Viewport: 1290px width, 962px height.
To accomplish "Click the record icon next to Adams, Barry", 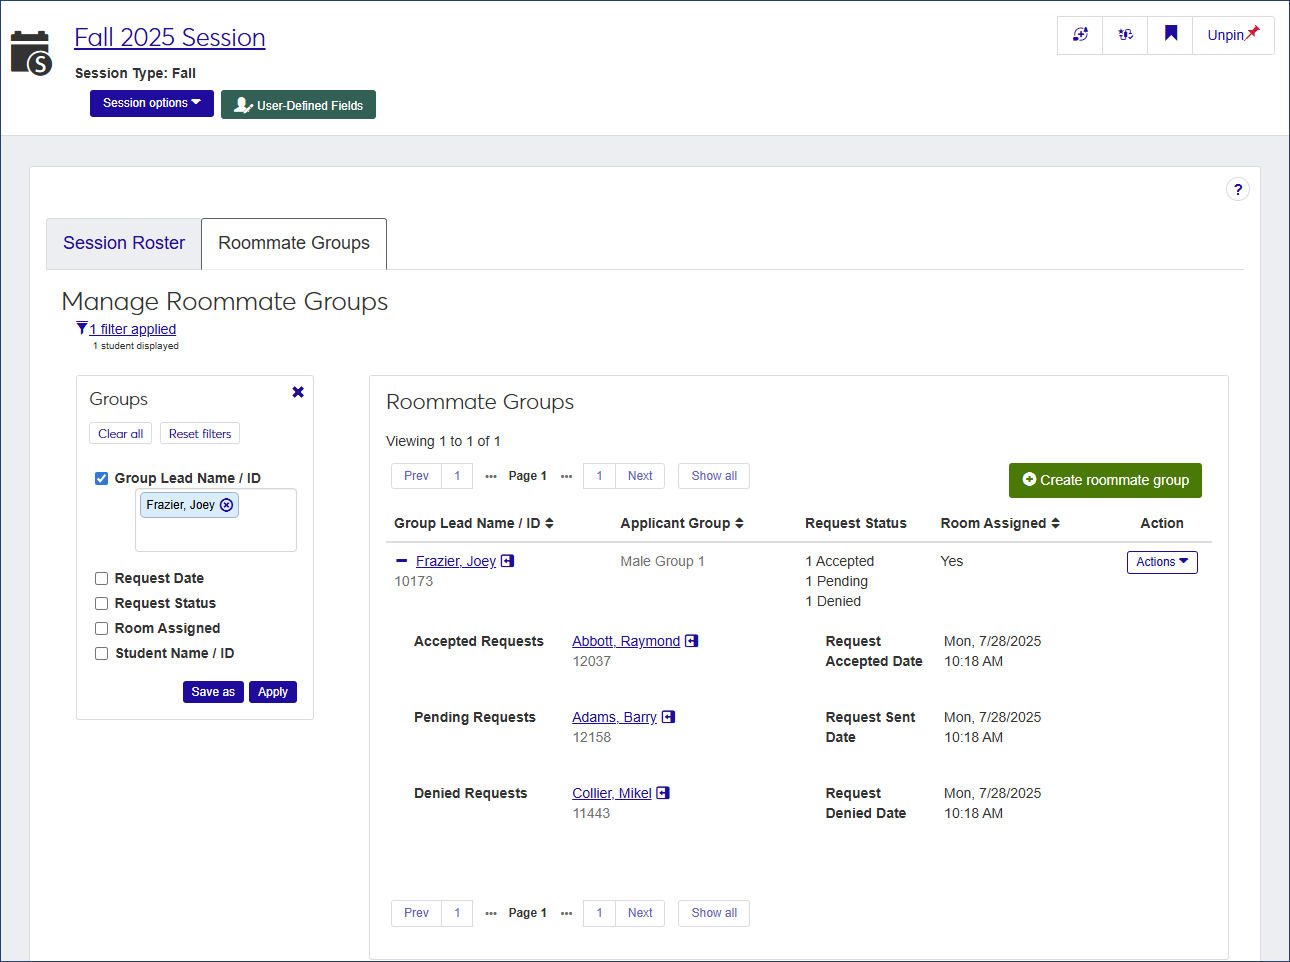I will [668, 716].
